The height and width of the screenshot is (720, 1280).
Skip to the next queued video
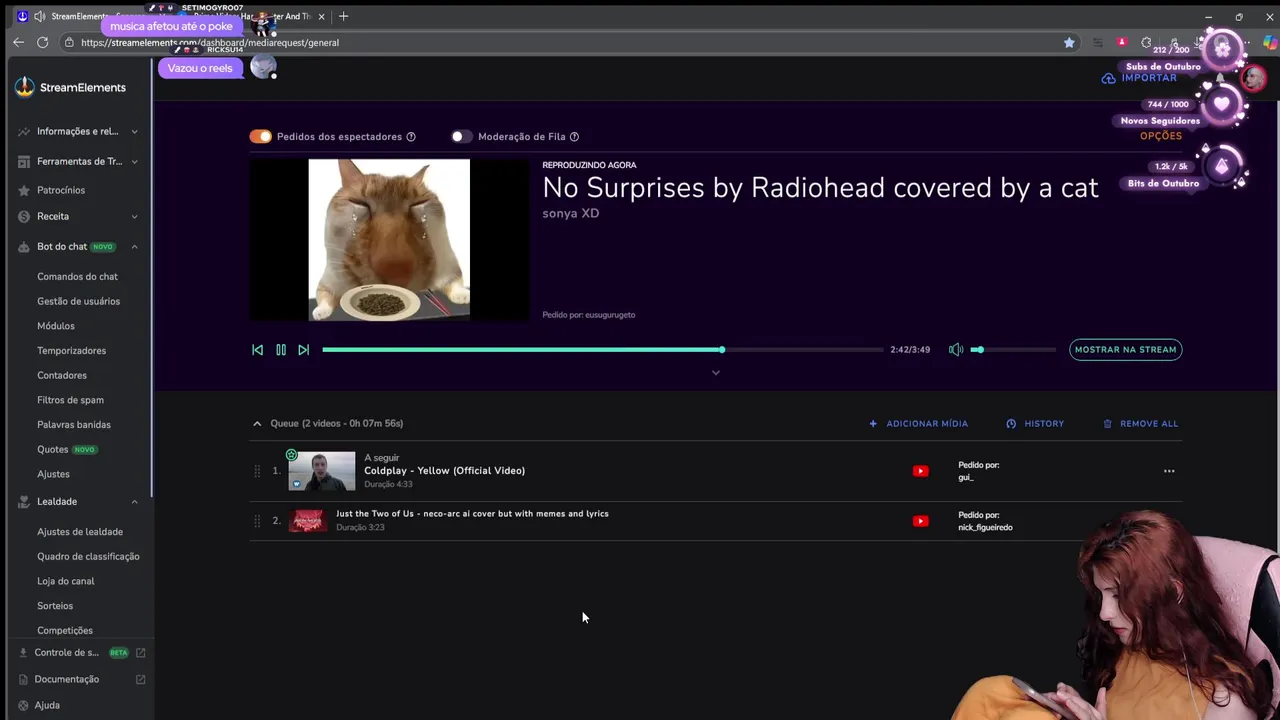point(304,350)
